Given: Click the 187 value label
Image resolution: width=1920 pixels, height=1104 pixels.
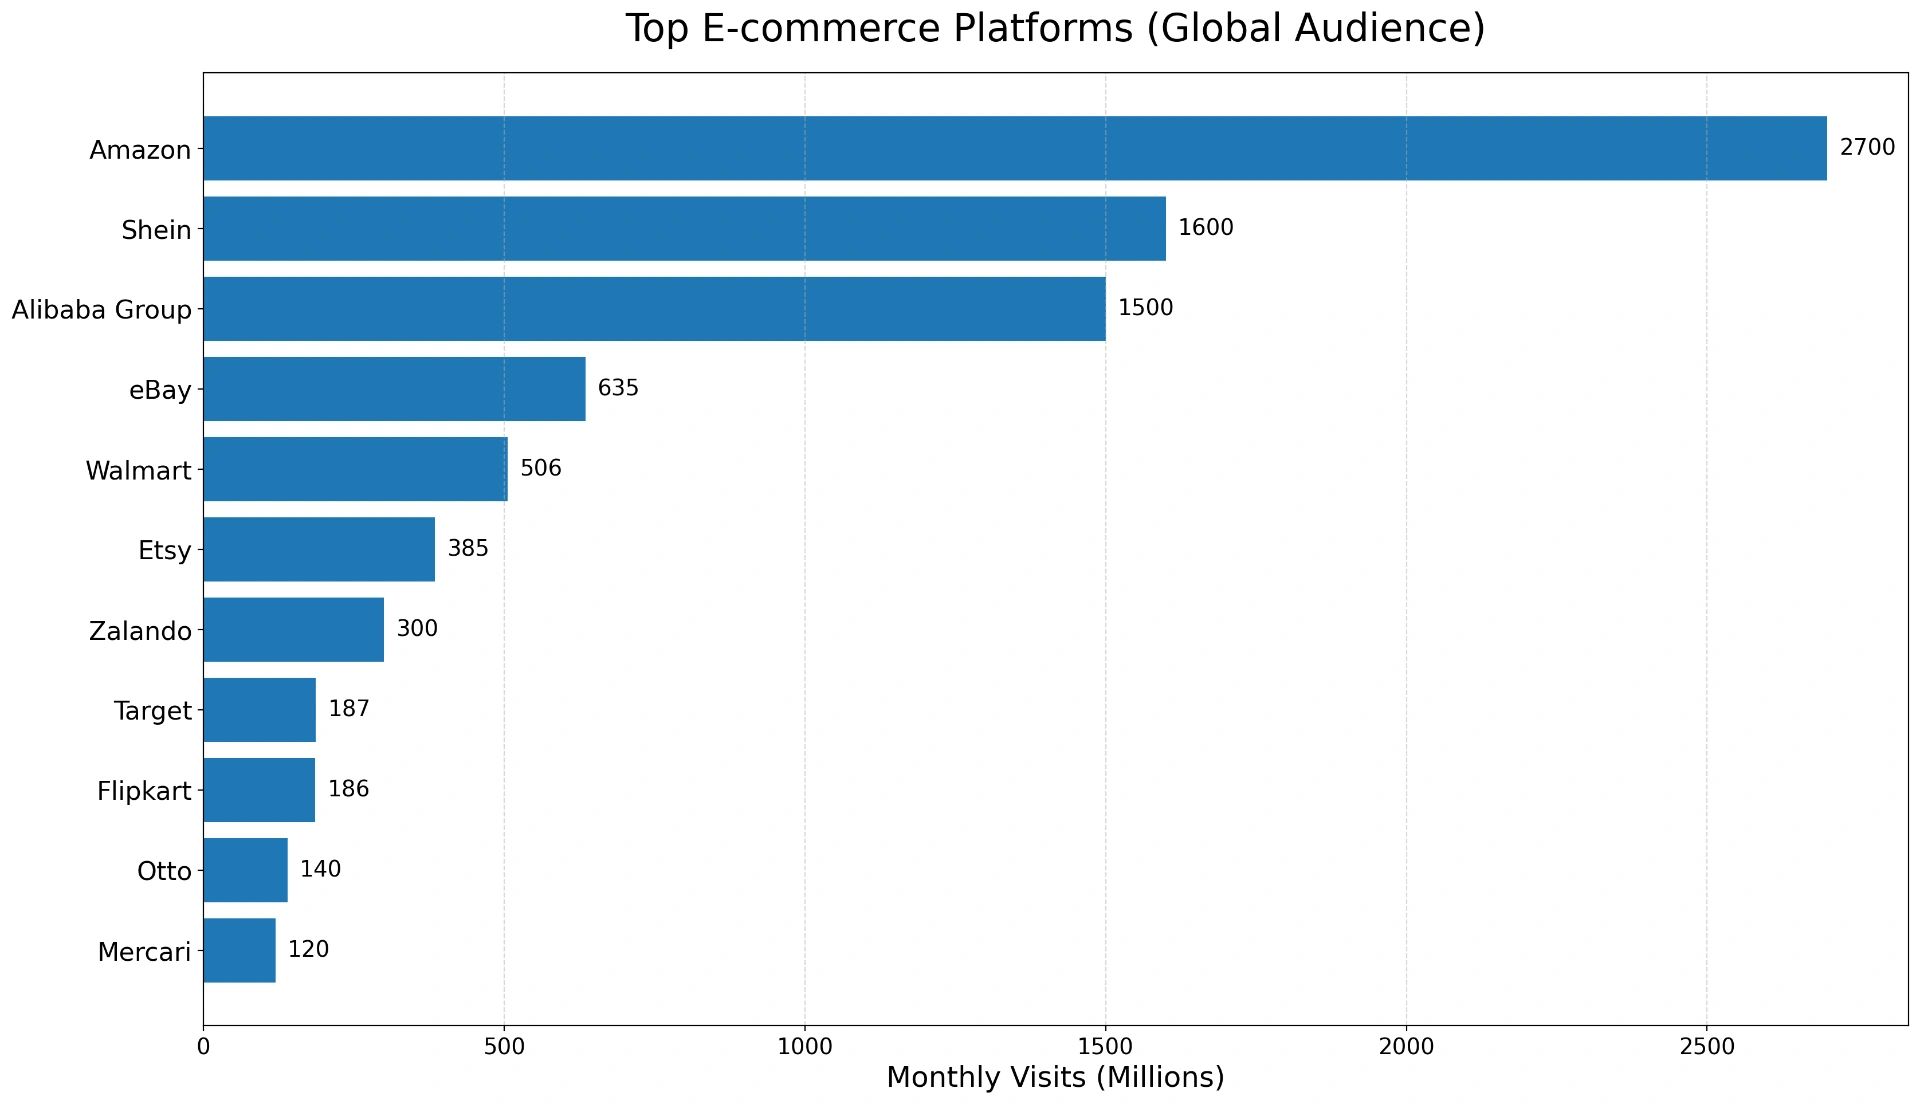Looking at the screenshot, I should [349, 709].
